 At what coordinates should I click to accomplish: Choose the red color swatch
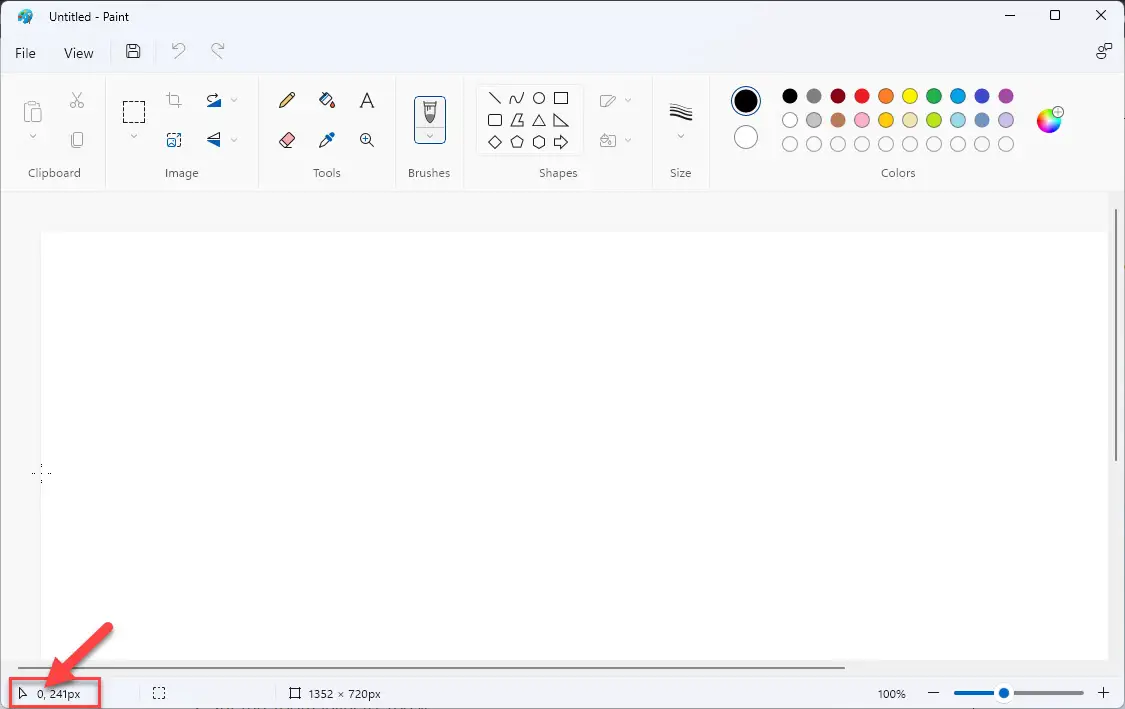862,96
